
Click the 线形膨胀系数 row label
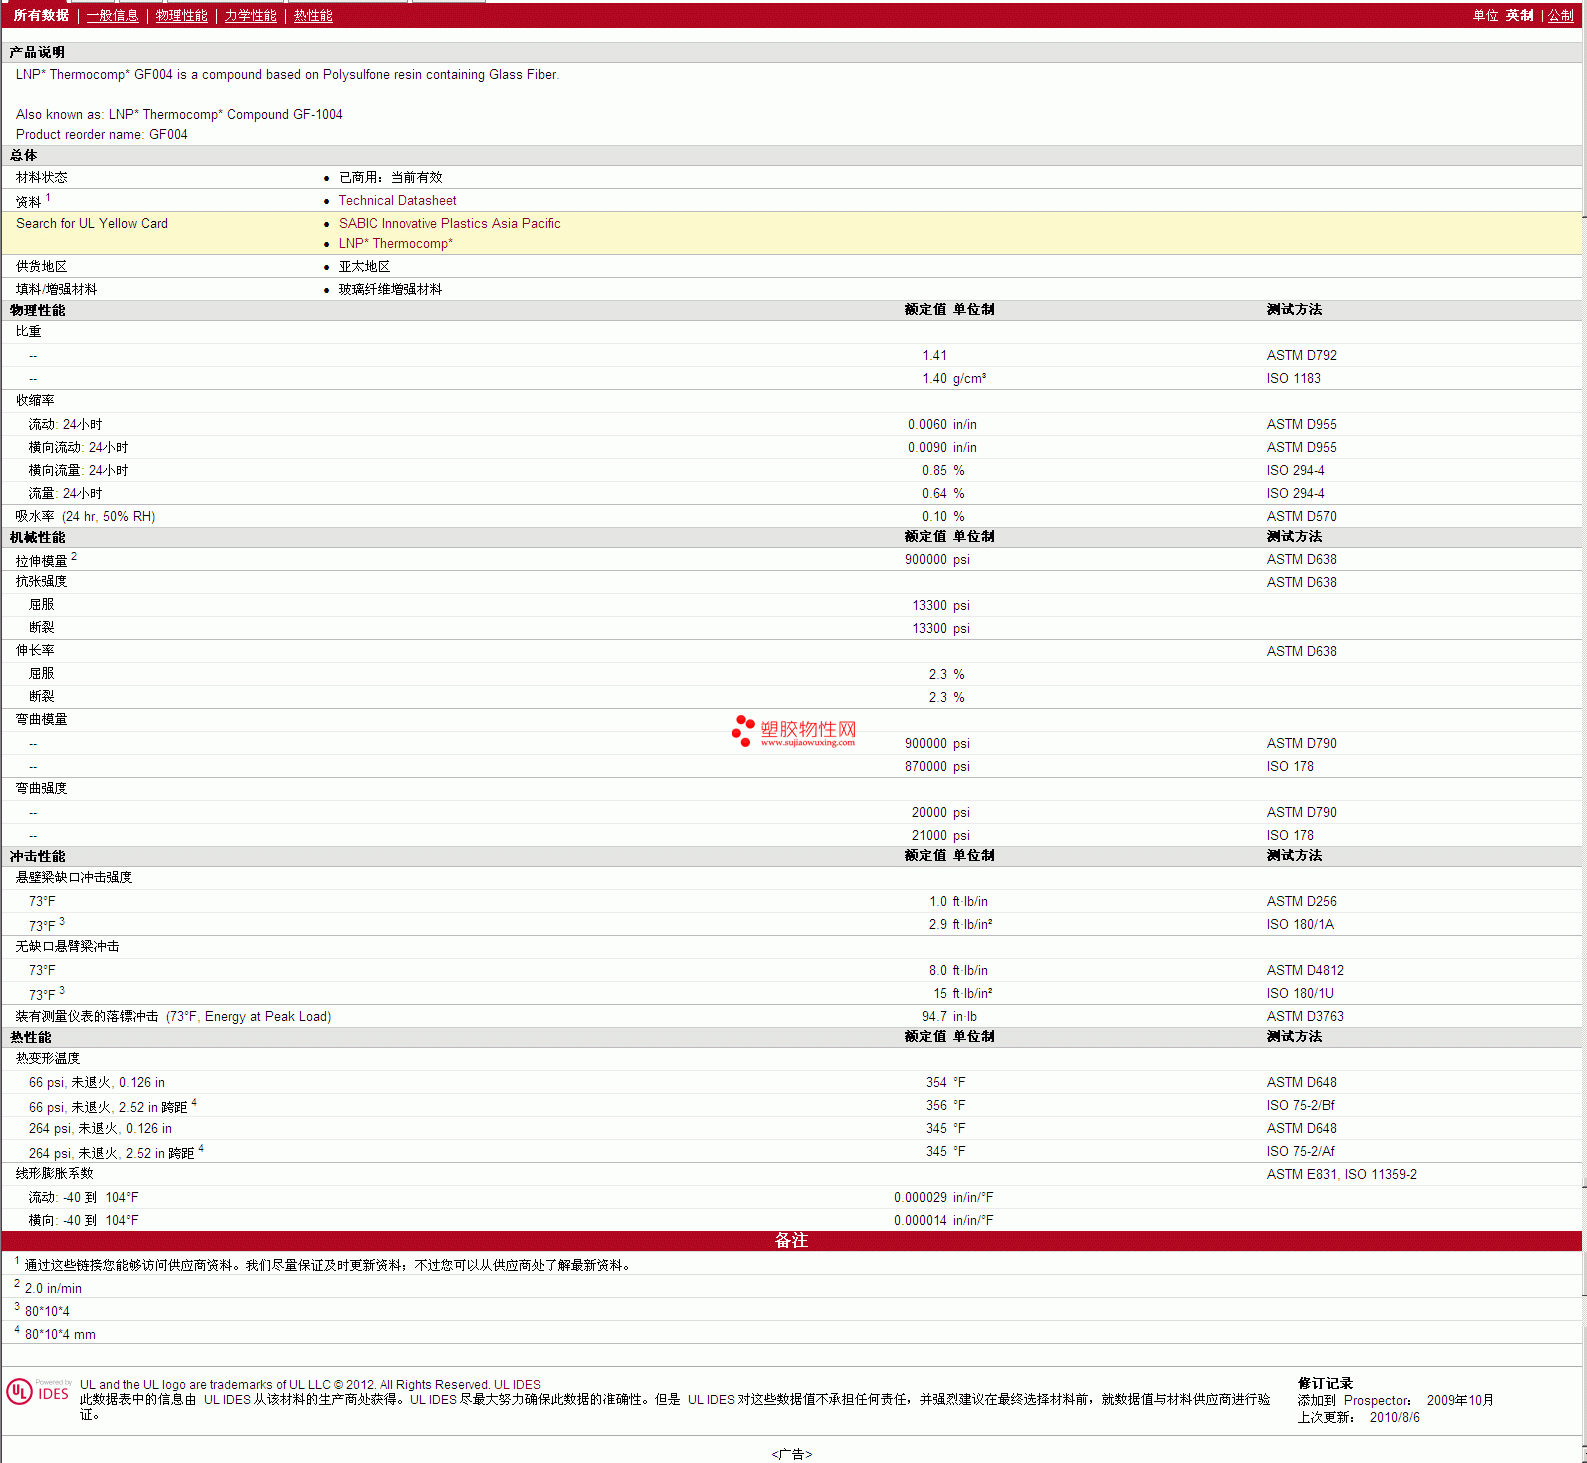point(54,1174)
